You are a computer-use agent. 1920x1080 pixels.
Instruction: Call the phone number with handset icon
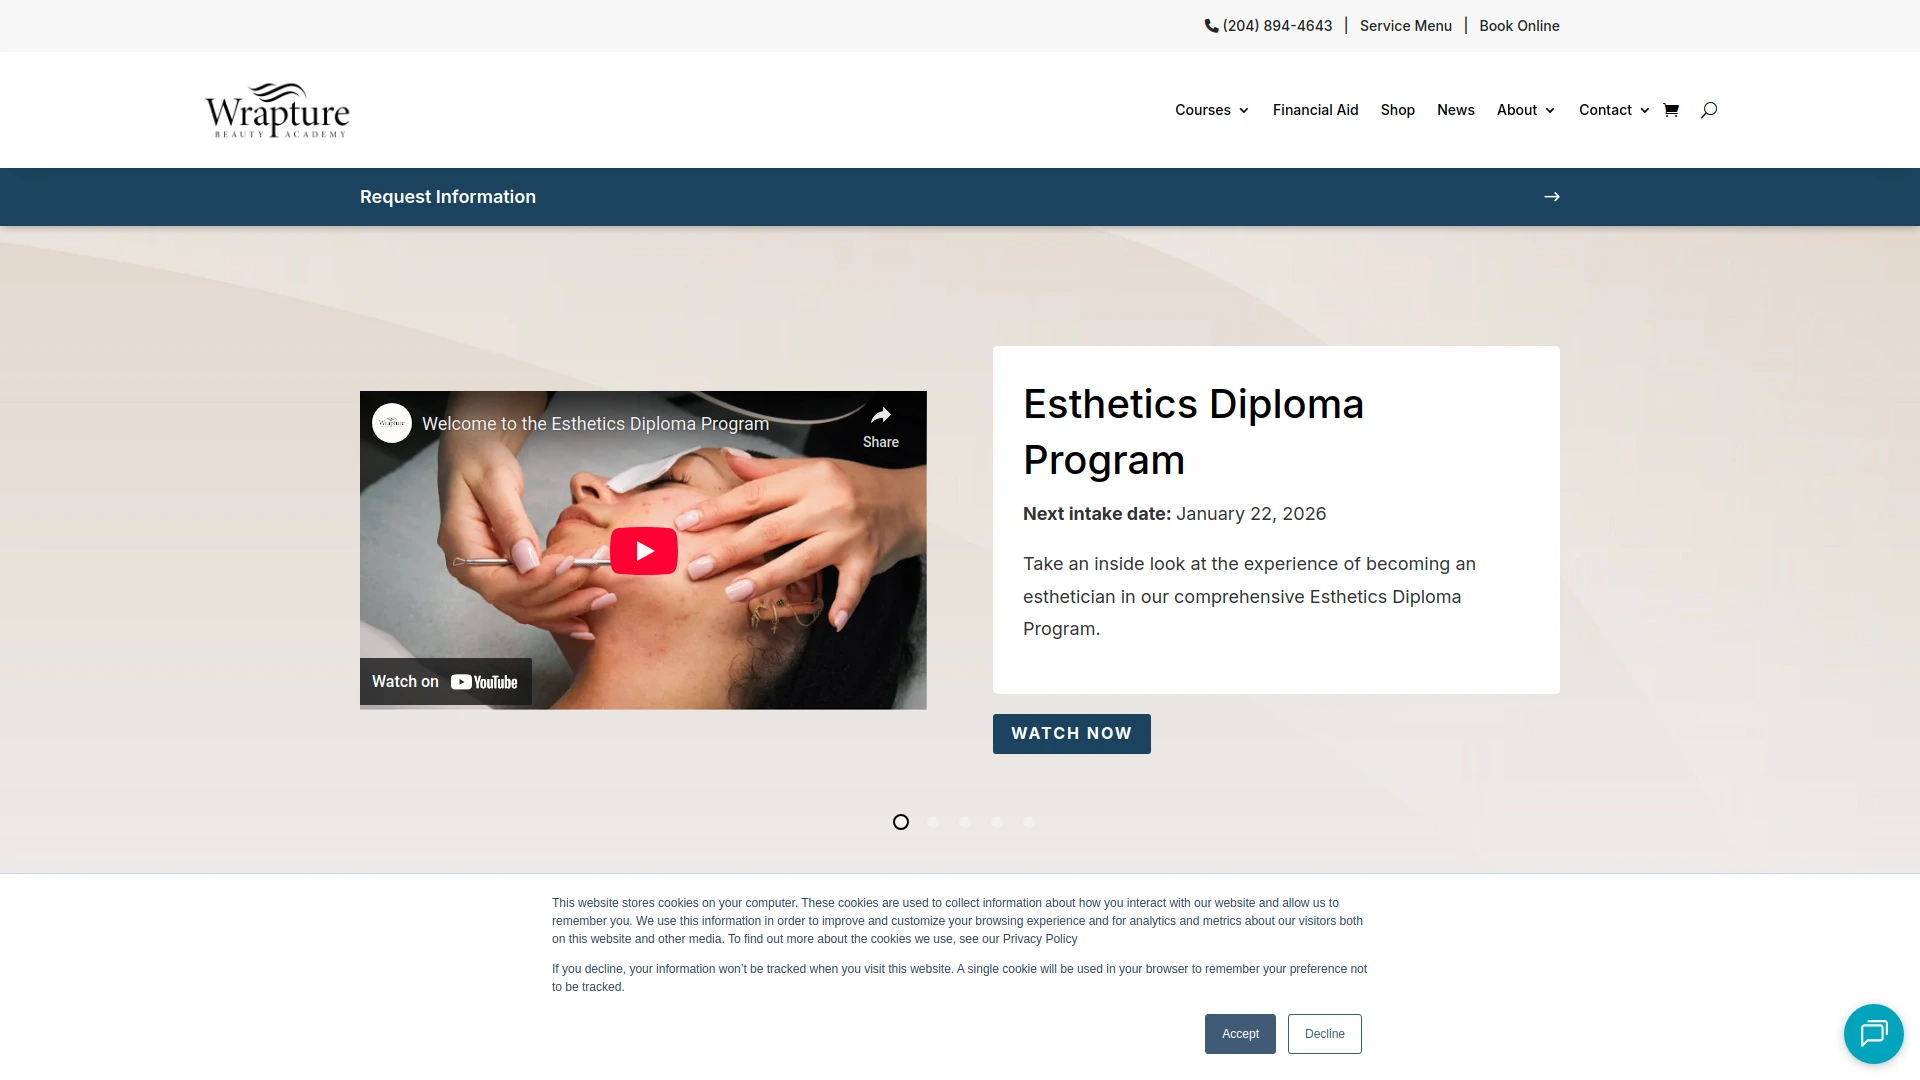pos(1268,26)
